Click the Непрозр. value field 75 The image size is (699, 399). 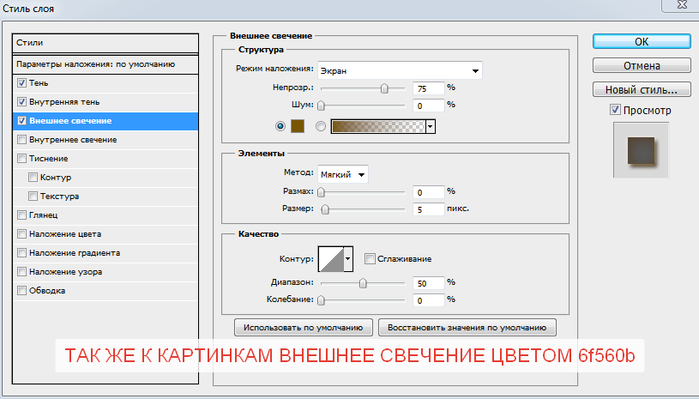pyautogui.click(x=428, y=89)
